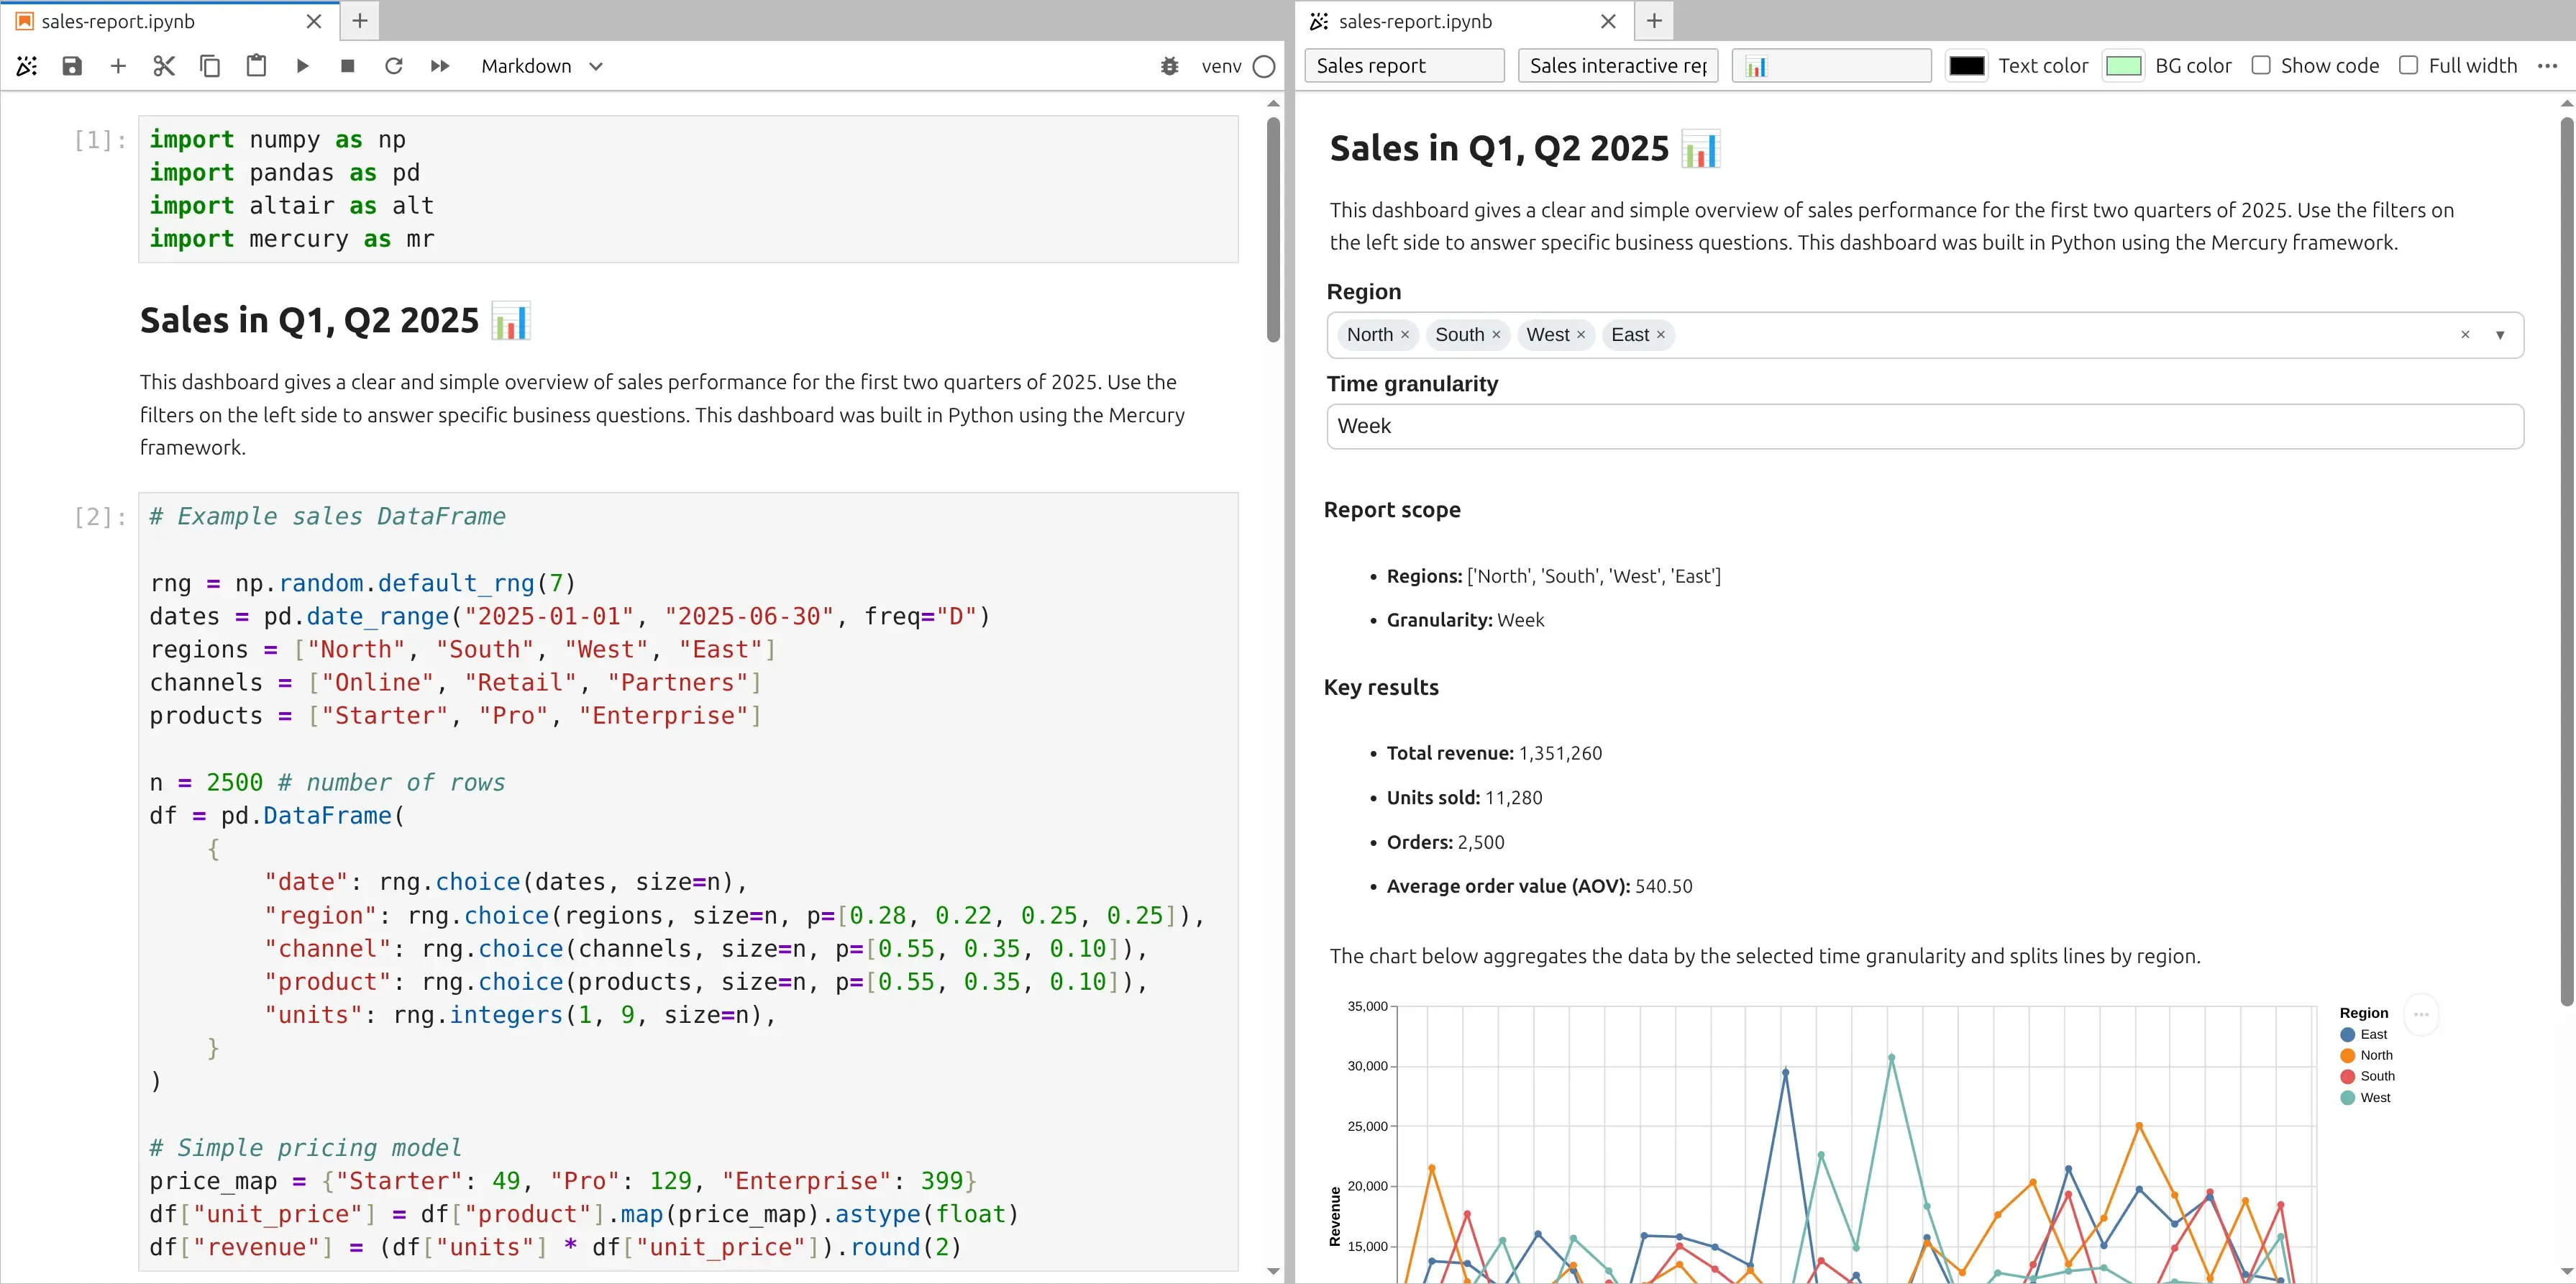Screen dimensions: 2576x1284
Task: Click the save notebook icon
Action: (72, 66)
